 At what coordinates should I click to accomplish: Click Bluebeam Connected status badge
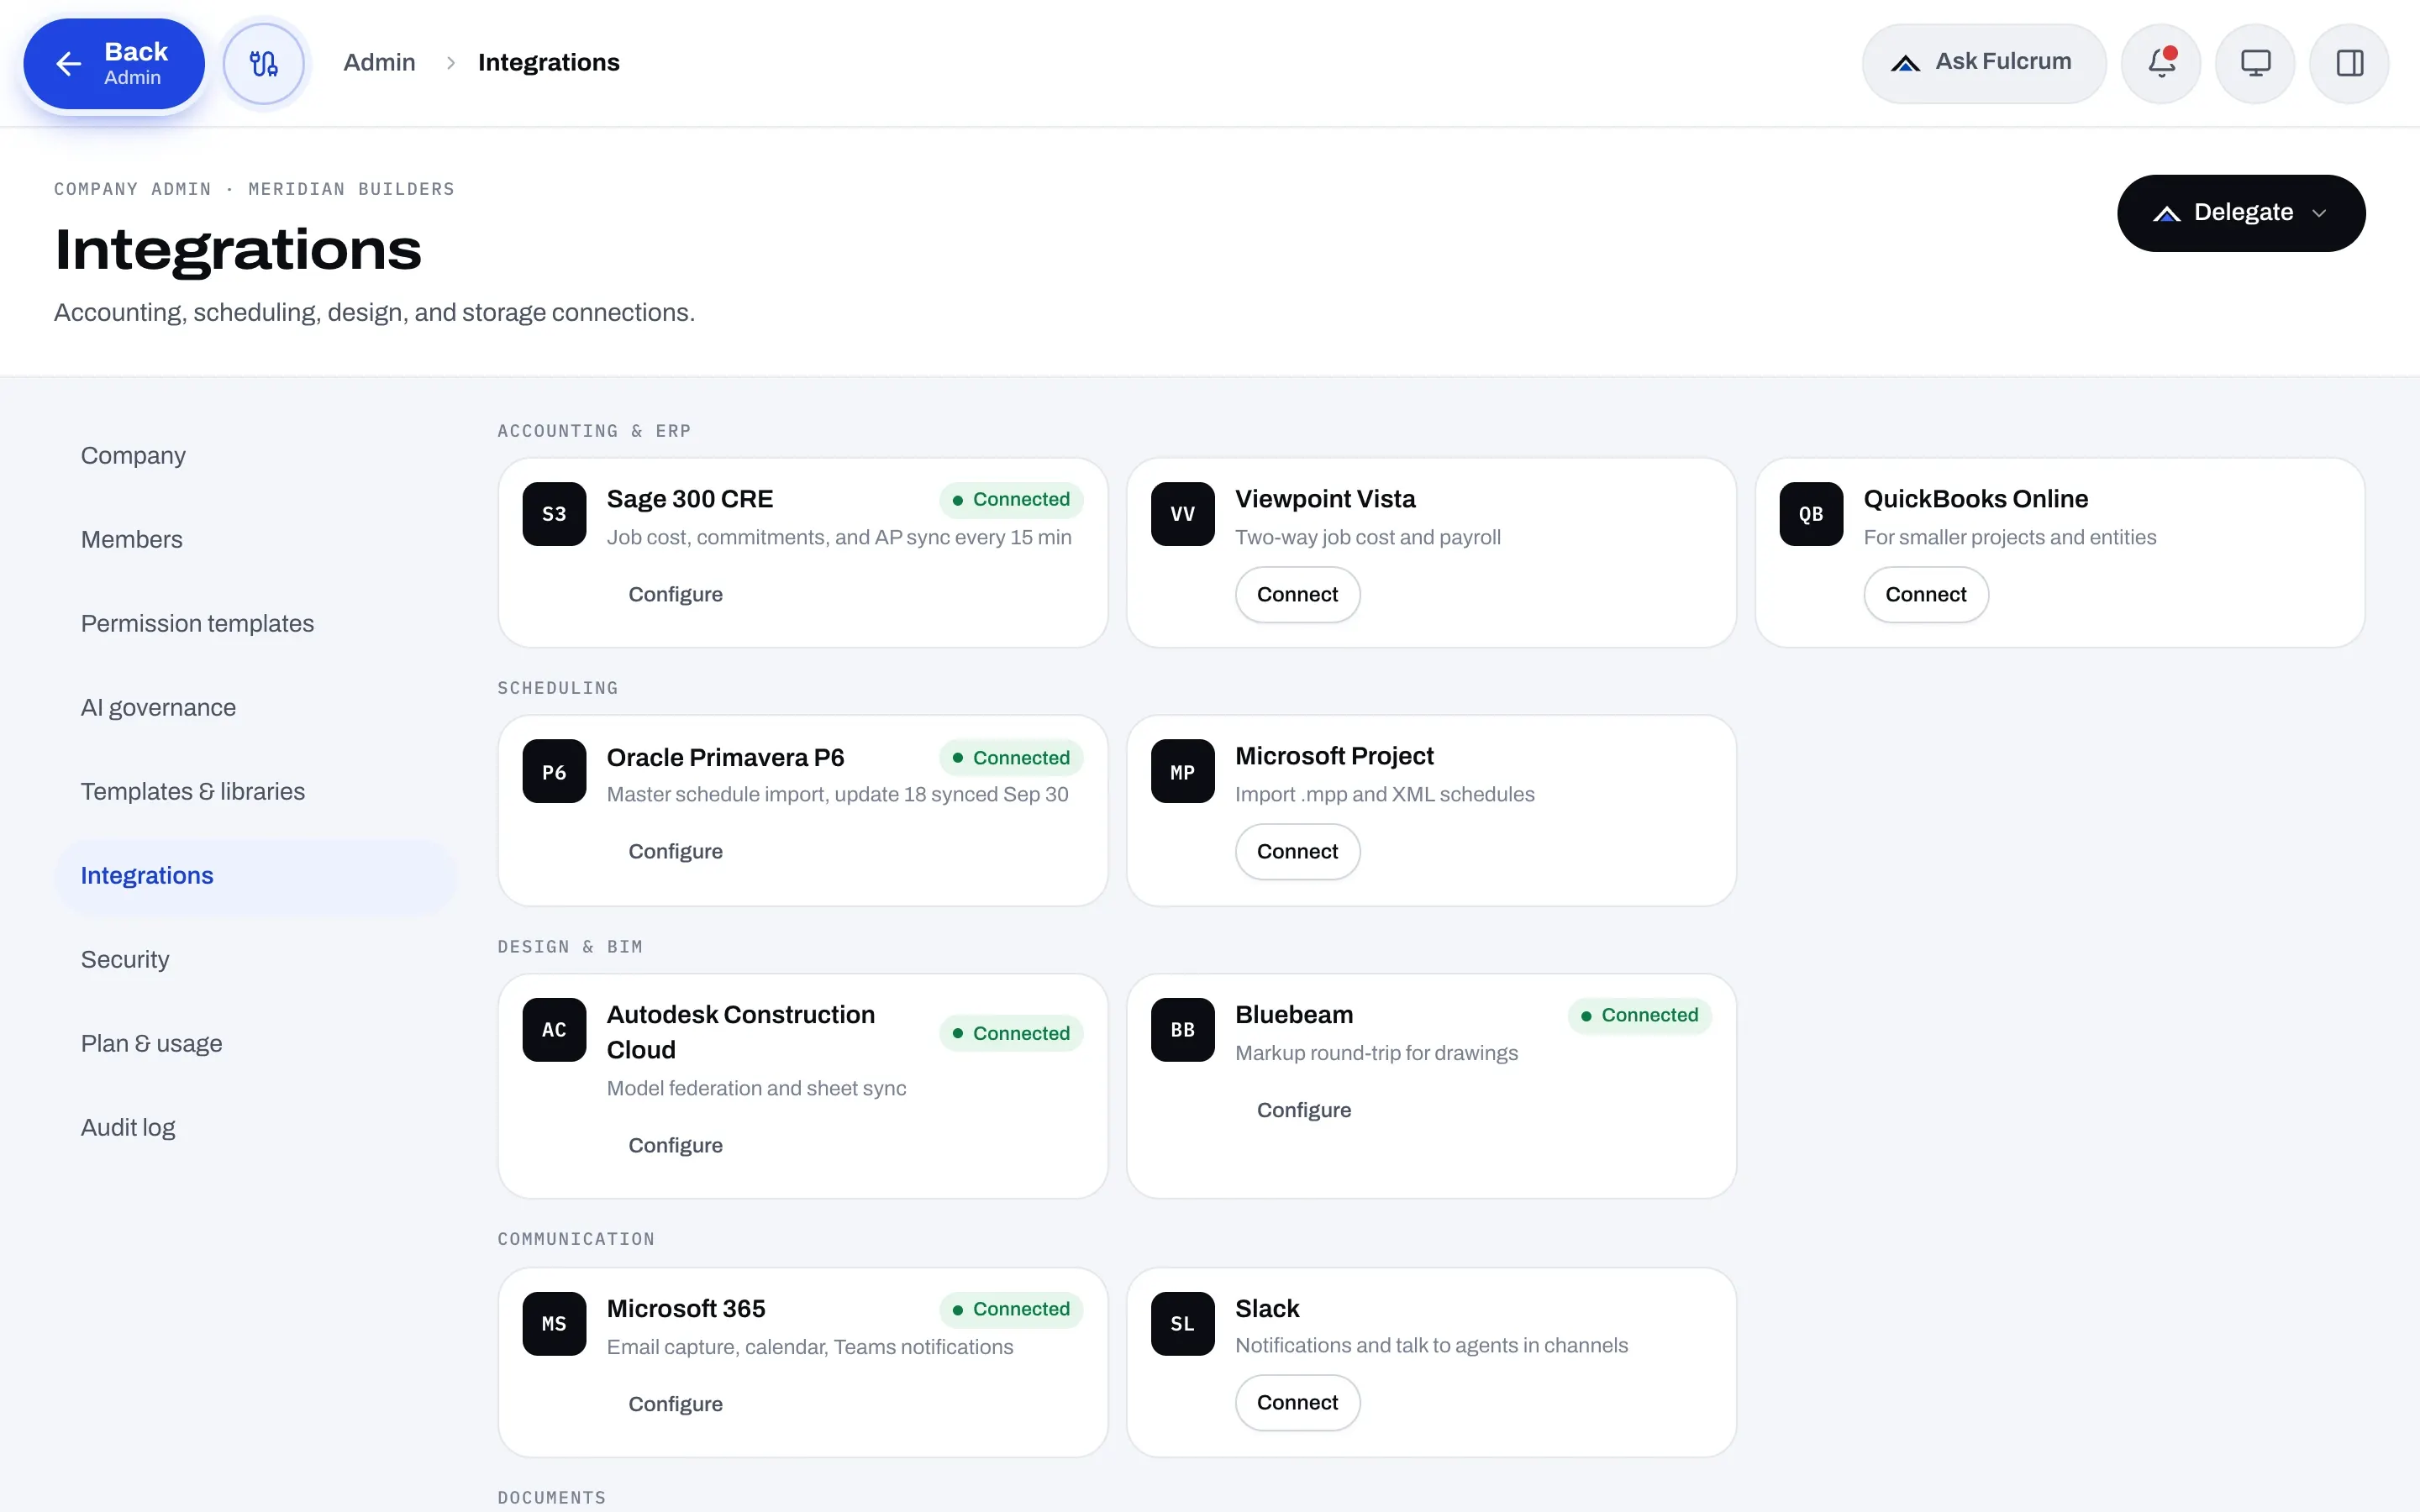pyautogui.click(x=1639, y=1015)
